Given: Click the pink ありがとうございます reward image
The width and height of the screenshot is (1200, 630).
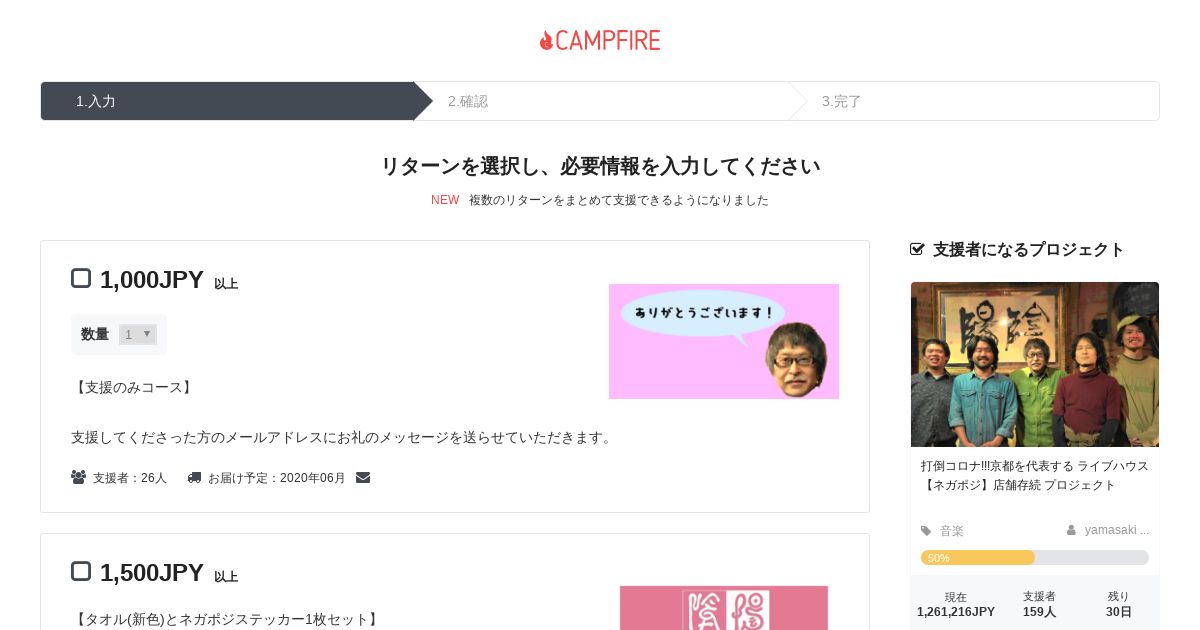Looking at the screenshot, I should pos(724,341).
